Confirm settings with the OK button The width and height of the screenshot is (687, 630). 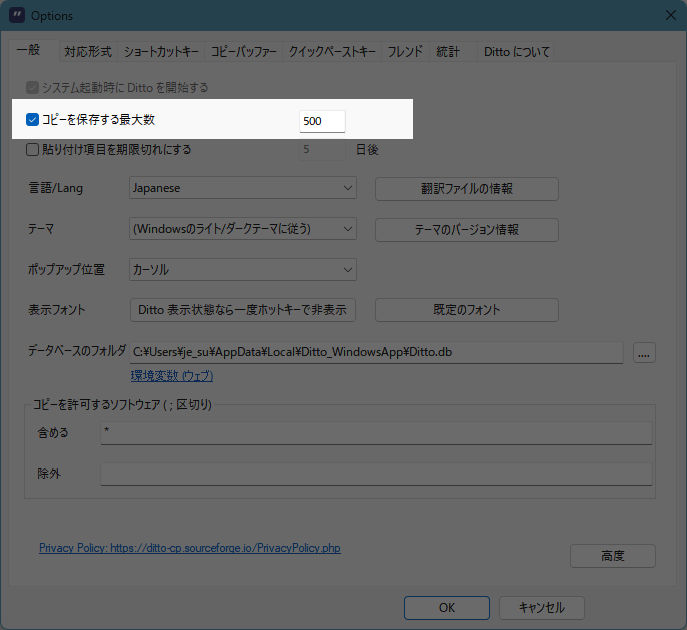point(447,608)
